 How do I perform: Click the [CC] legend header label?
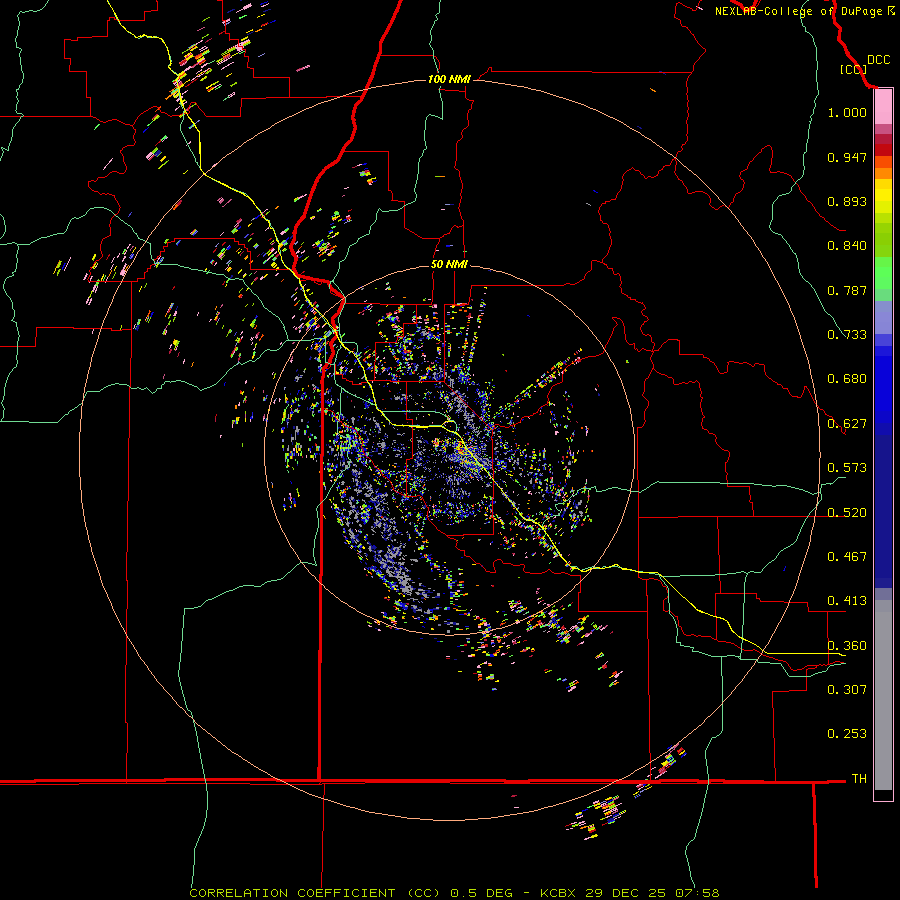(853, 69)
